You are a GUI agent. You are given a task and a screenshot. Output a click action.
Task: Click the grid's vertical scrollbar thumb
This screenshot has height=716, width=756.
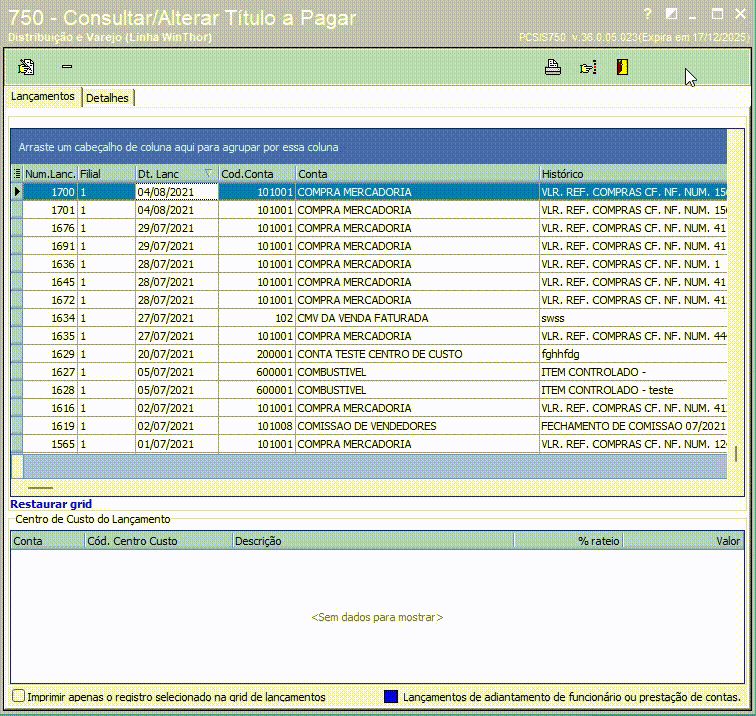point(735,452)
